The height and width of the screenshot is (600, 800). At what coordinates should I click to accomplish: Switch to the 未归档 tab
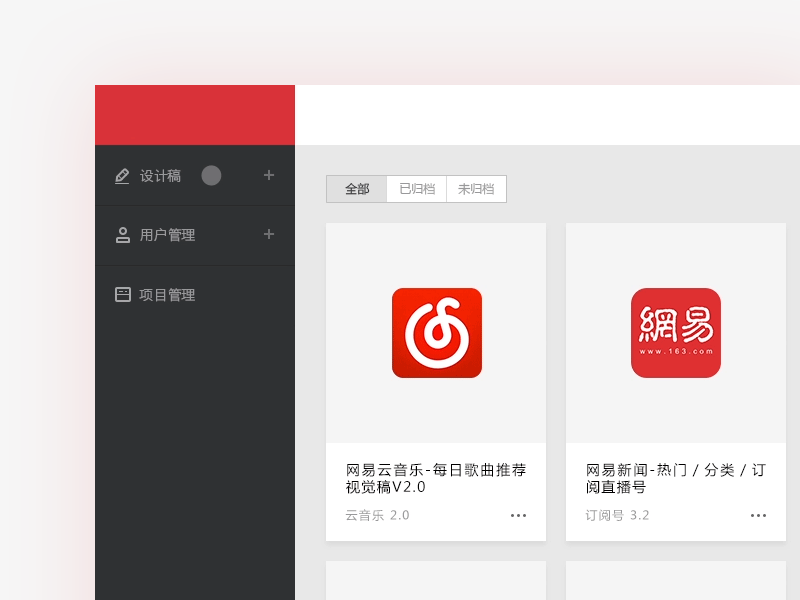tap(477, 189)
